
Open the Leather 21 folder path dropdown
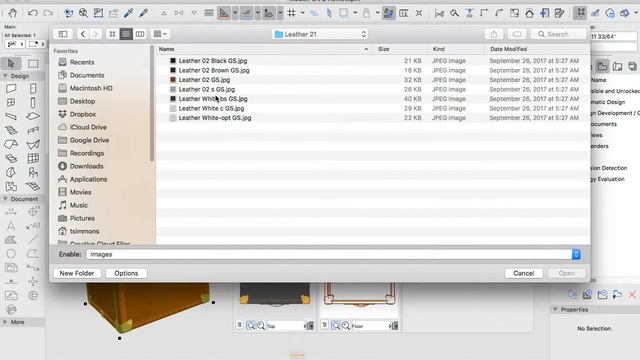point(320,34)
